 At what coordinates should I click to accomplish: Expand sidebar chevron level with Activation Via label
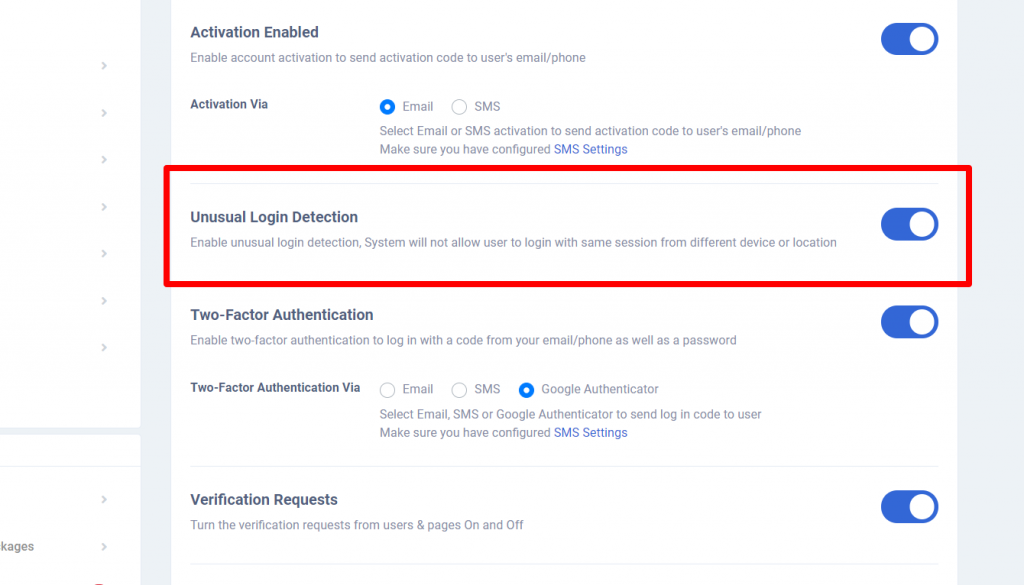pos(104,113)
